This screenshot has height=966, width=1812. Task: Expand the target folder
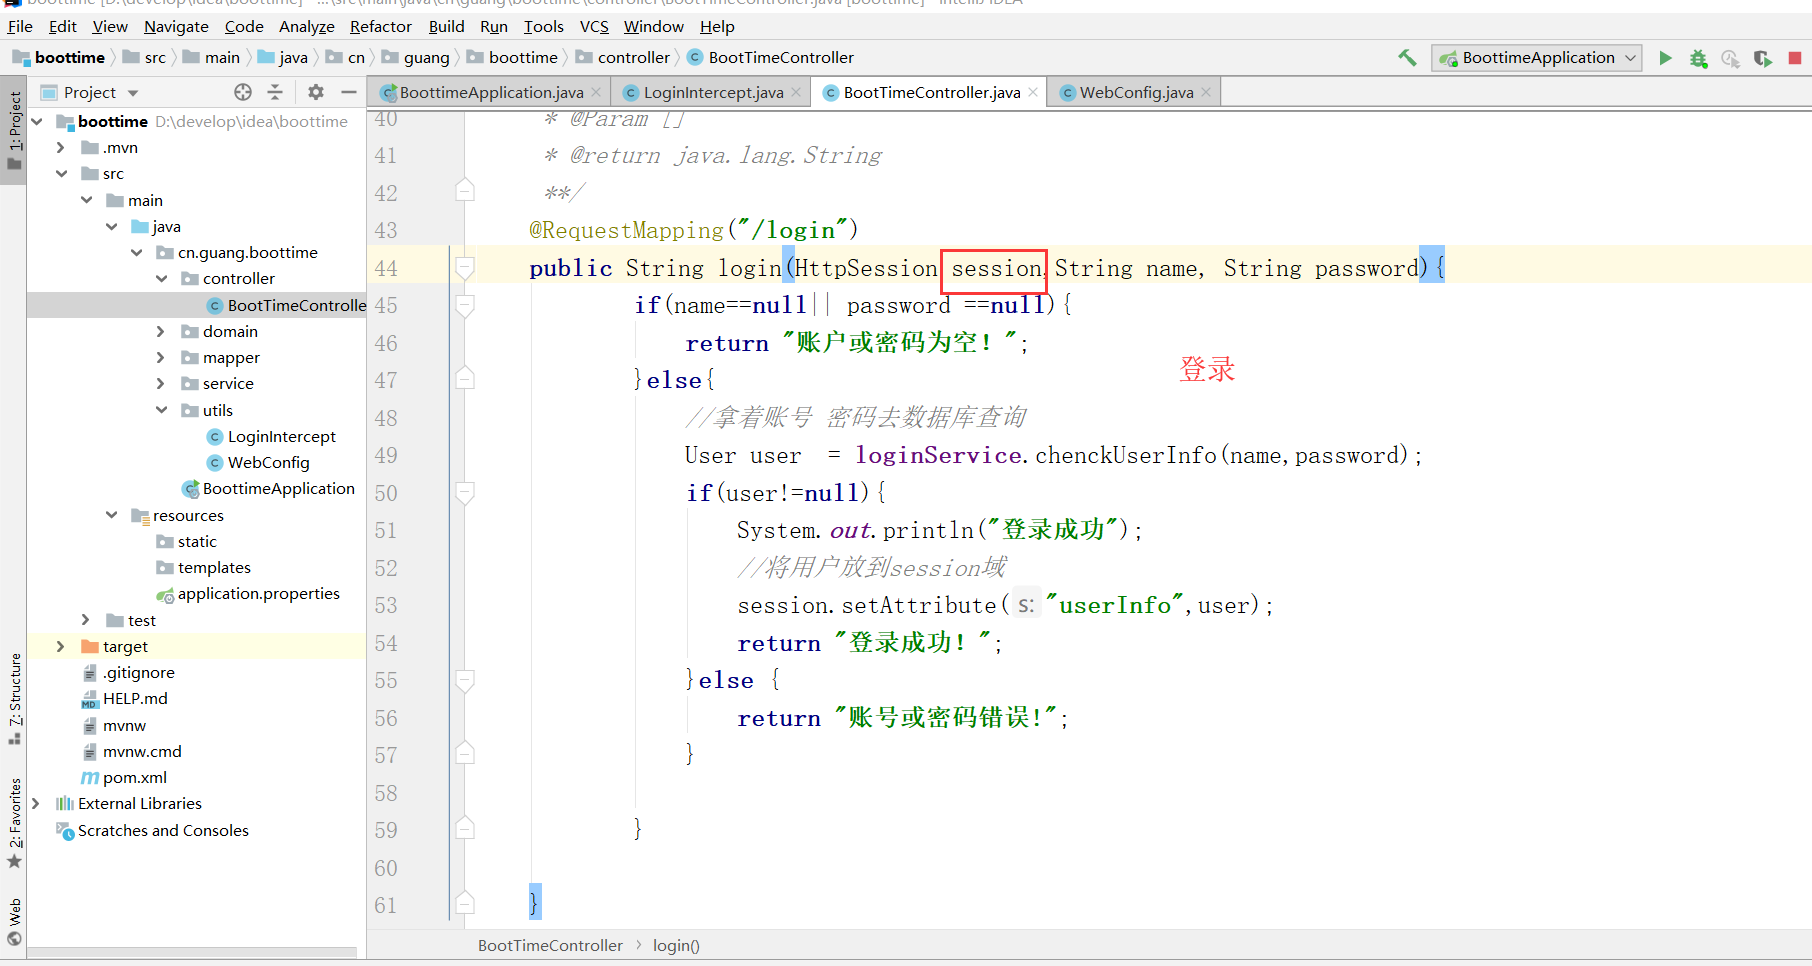(x=61, y=646)
